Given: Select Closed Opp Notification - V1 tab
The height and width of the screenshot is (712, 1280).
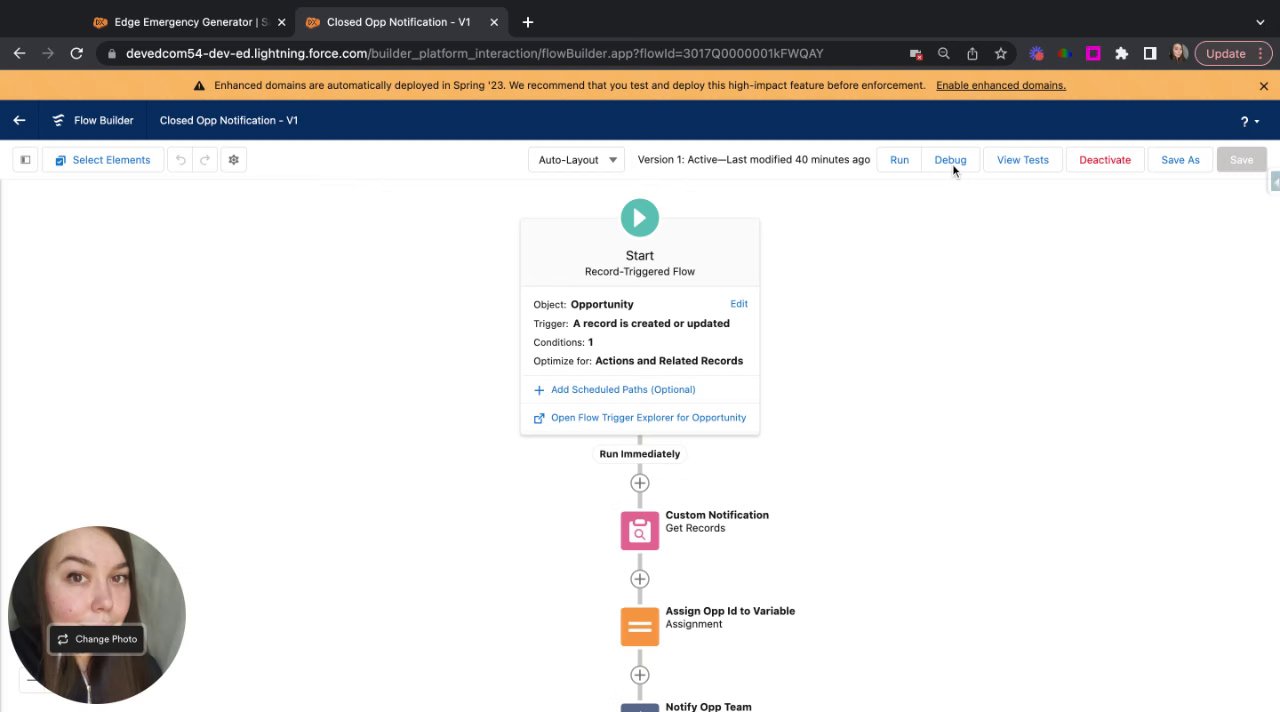Looking at the screenshot, I should (x=398, y=22).
